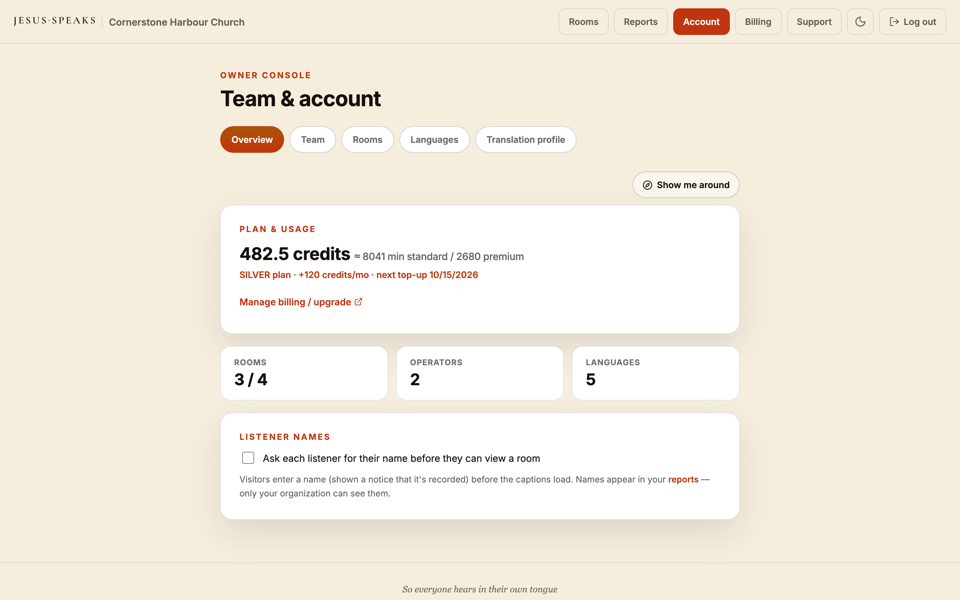This screenshot has width=960, height=600.
Task: Log out of the account
Action: 912,21
